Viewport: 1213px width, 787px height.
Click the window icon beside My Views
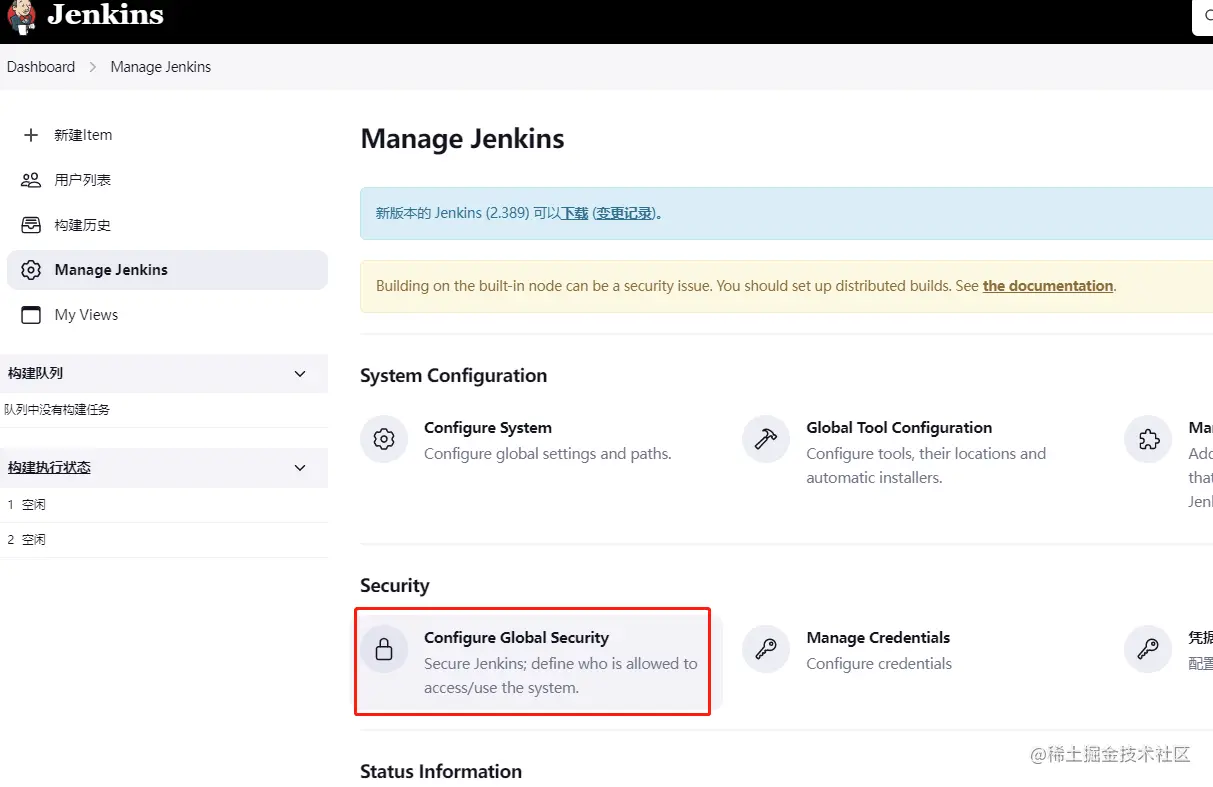click(x=31, y=315)
